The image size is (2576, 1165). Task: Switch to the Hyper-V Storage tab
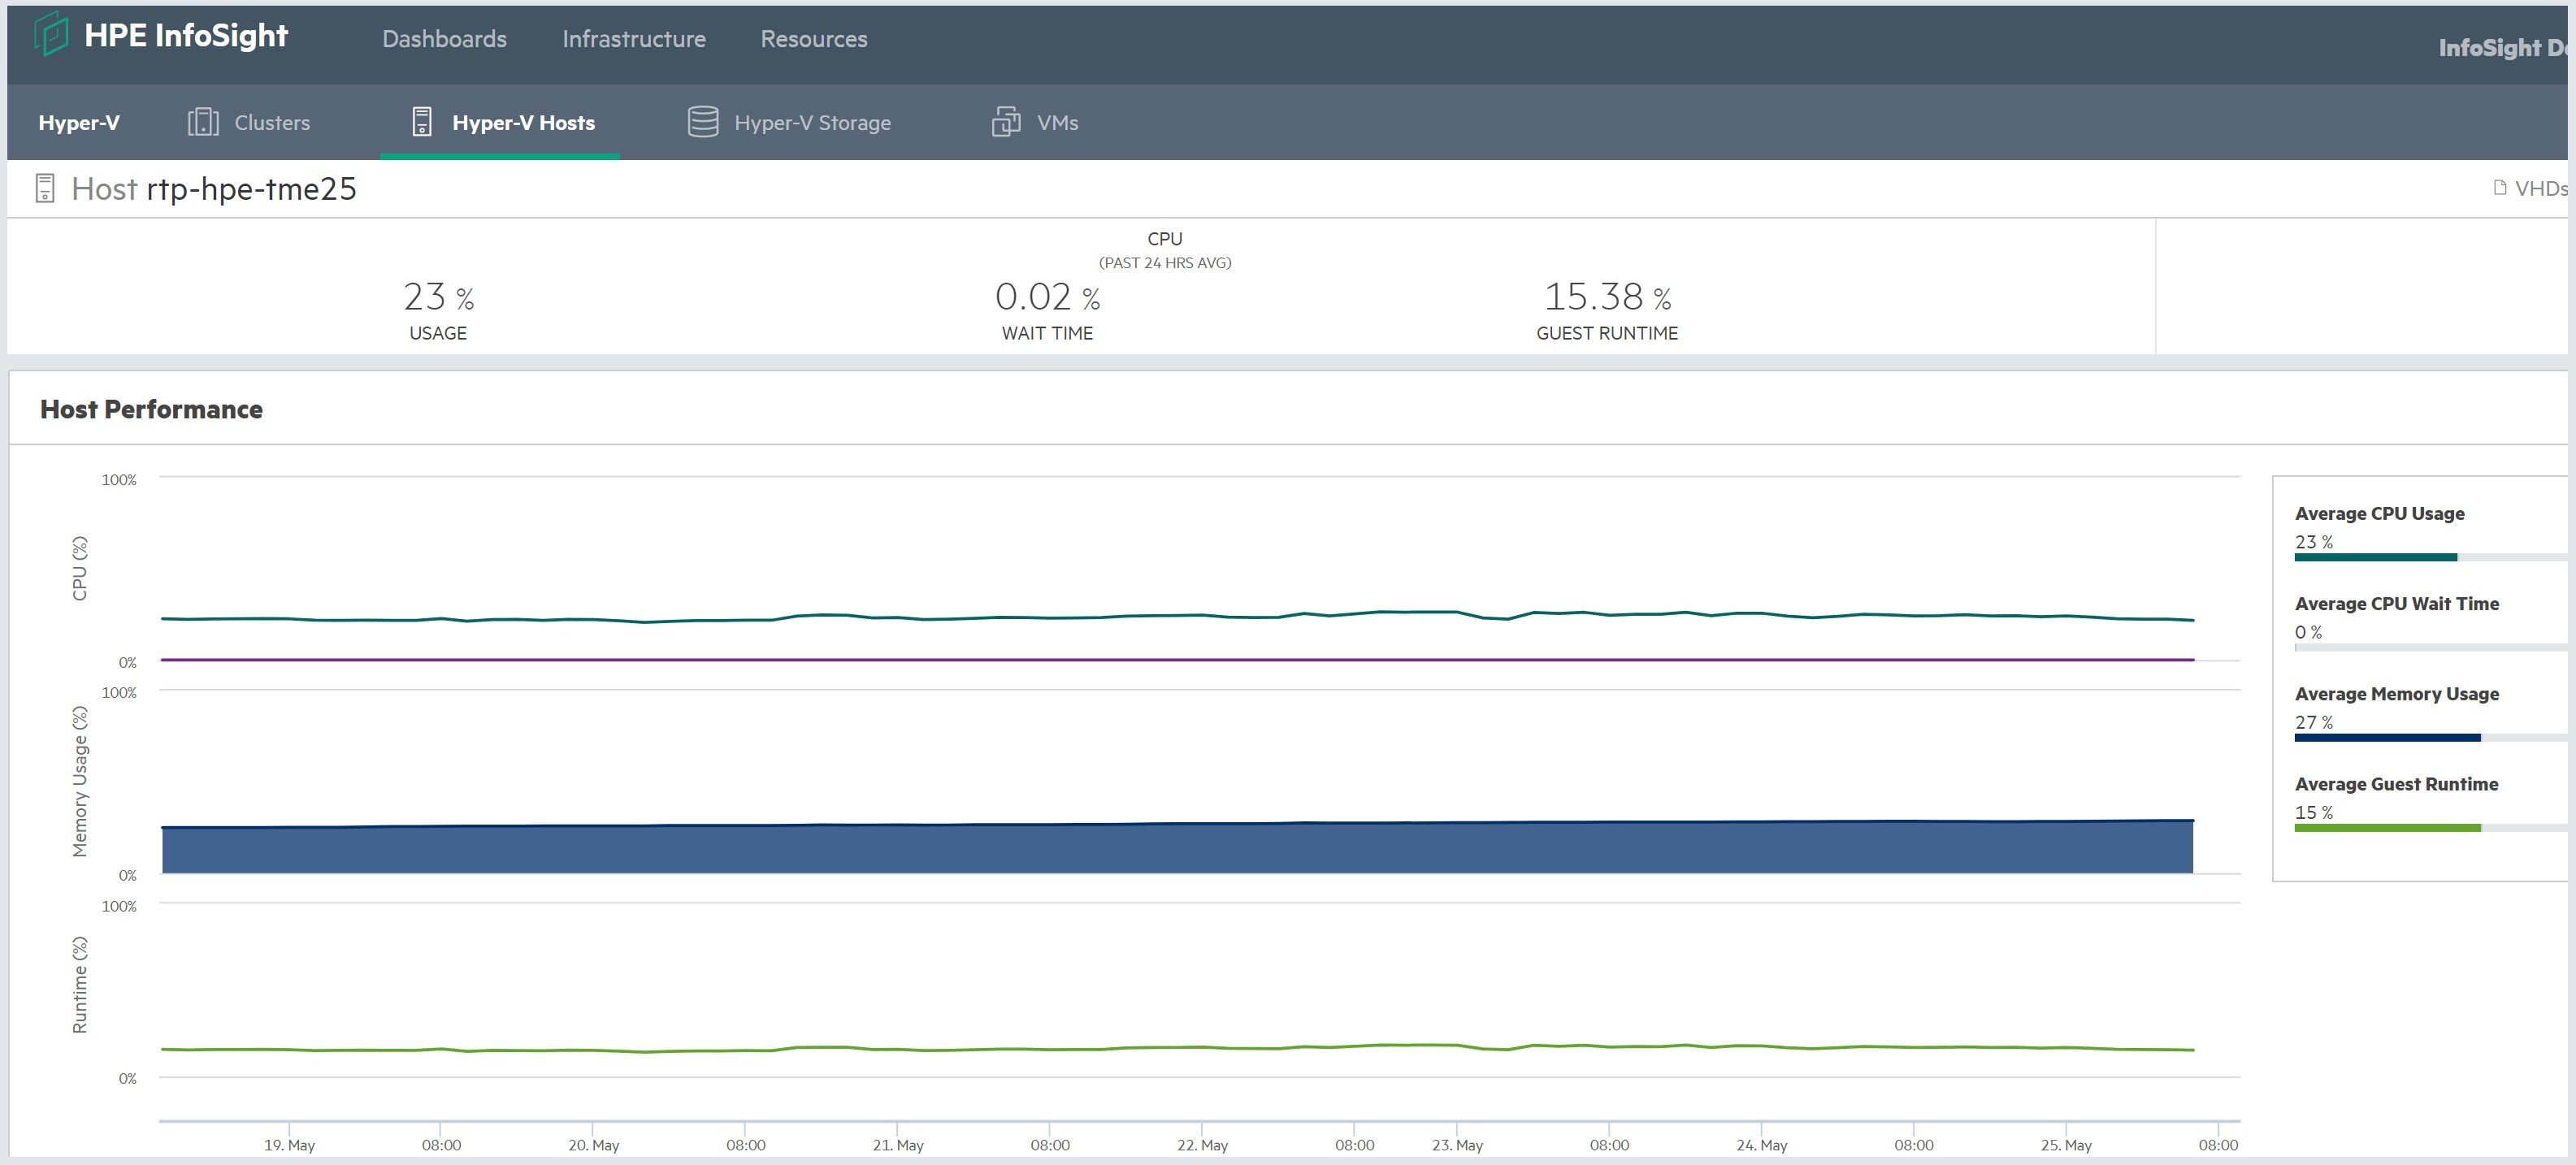(x=789, y=122)
